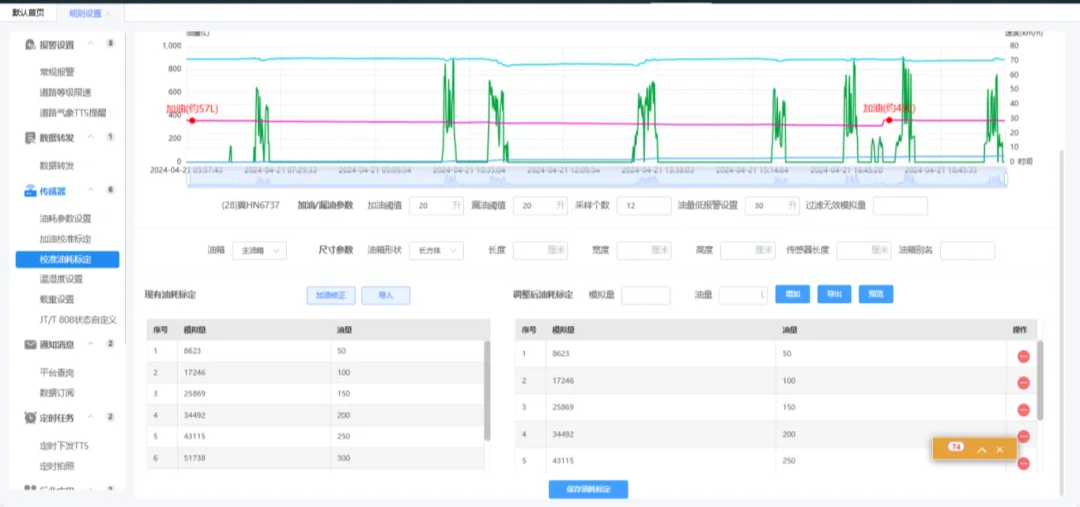Collapse the 数据转发 menu group
1080x507 pixels.
coord(90,138)
